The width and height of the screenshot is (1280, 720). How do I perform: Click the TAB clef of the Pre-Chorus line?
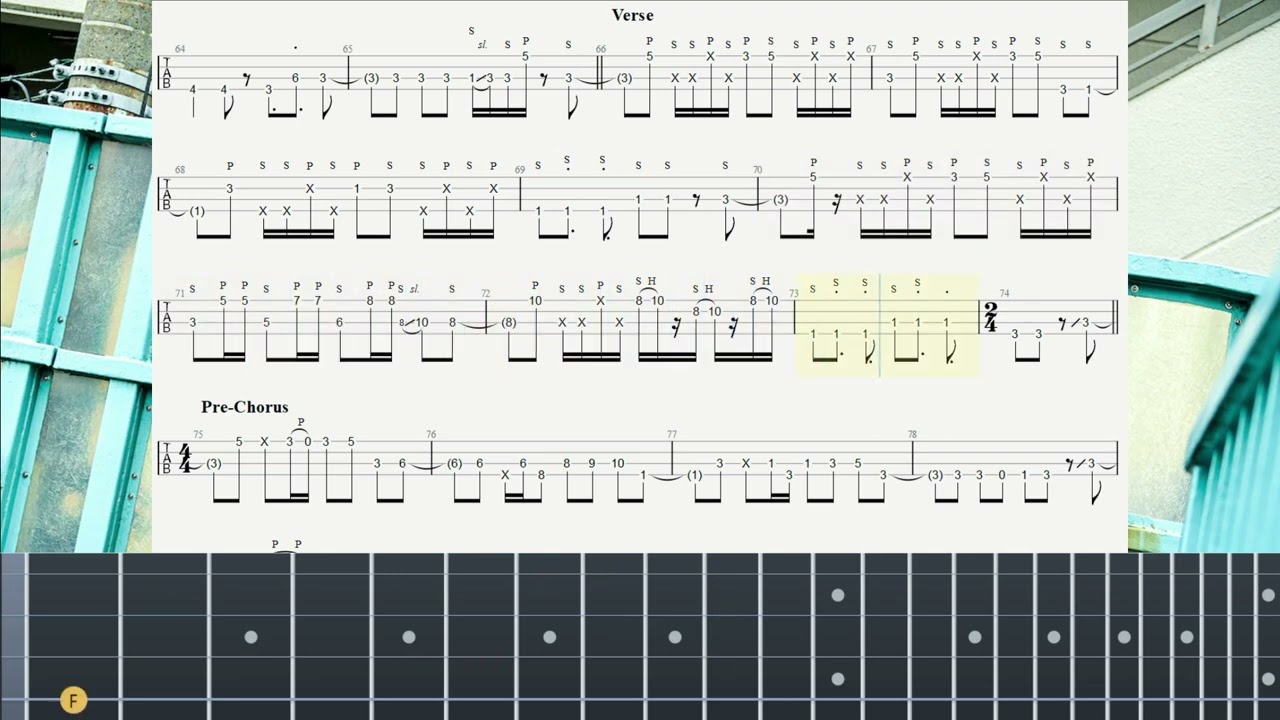point(167,459)
